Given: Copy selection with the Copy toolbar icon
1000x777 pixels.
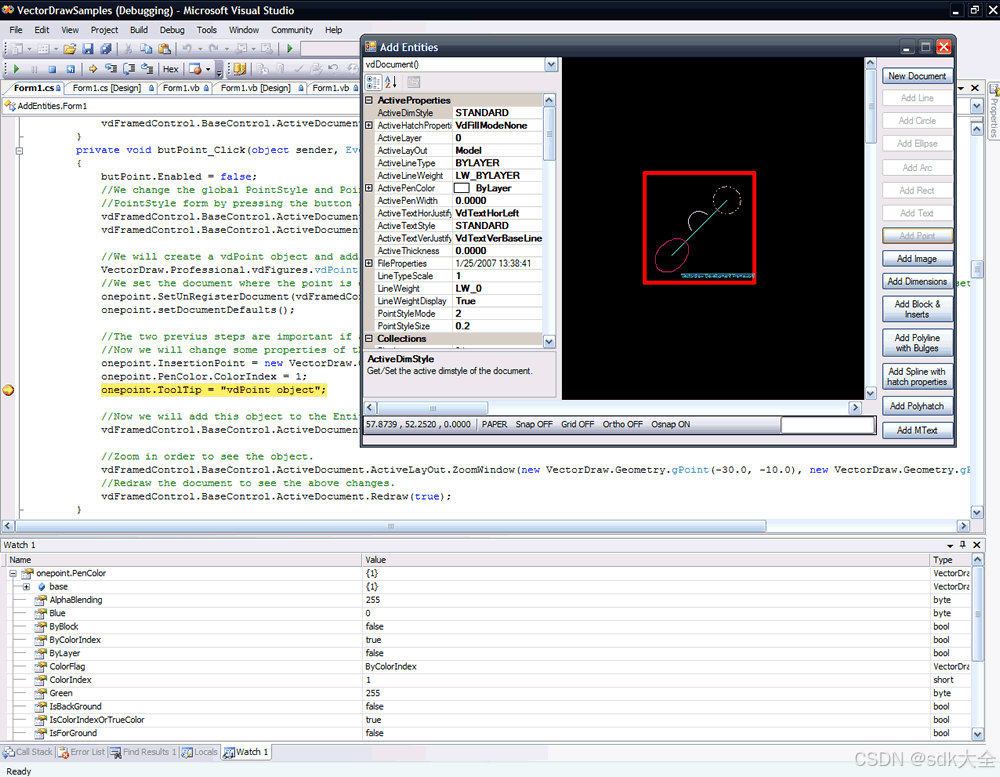Looking at the screenshot, I should pyautogui.click(x=146, y=48).
